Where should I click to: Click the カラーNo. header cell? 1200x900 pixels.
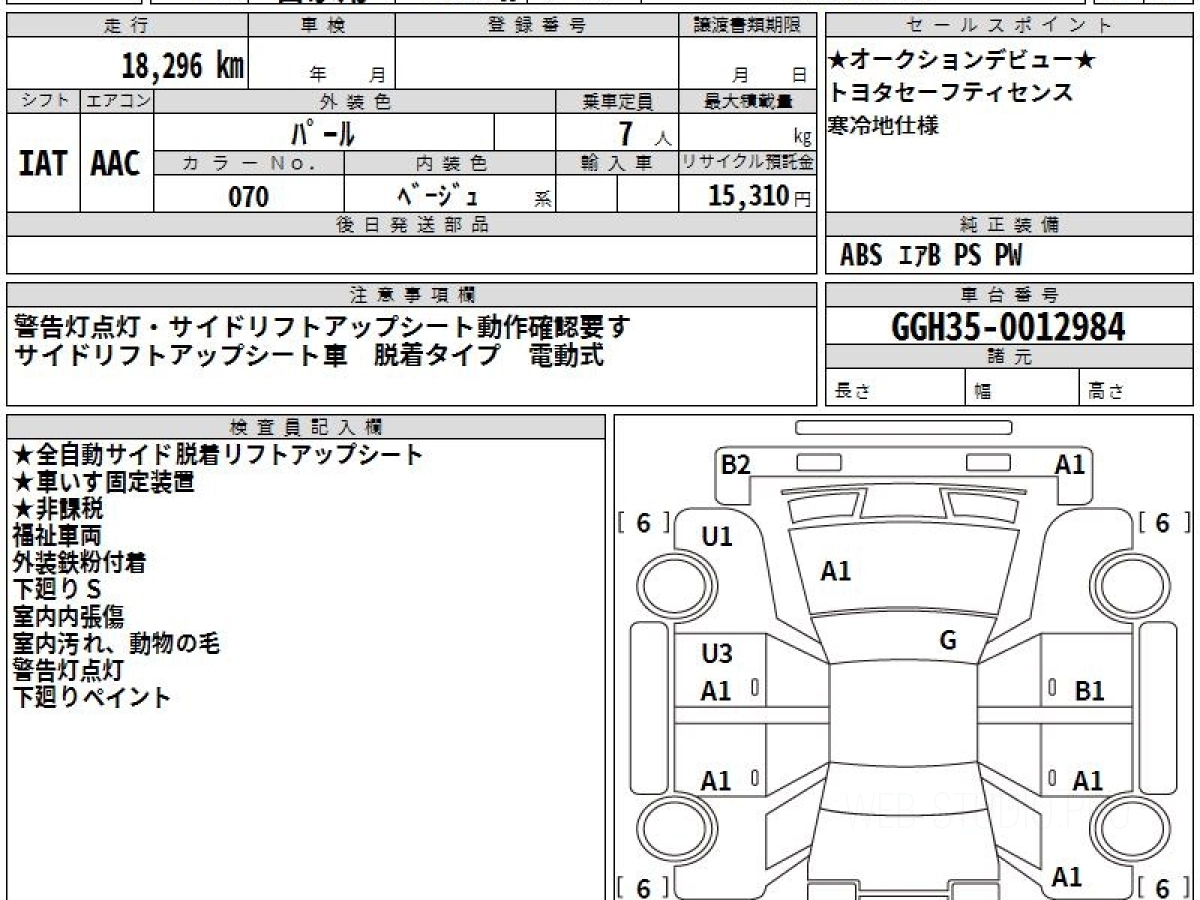pyautogui.click(x=249, y=163)
